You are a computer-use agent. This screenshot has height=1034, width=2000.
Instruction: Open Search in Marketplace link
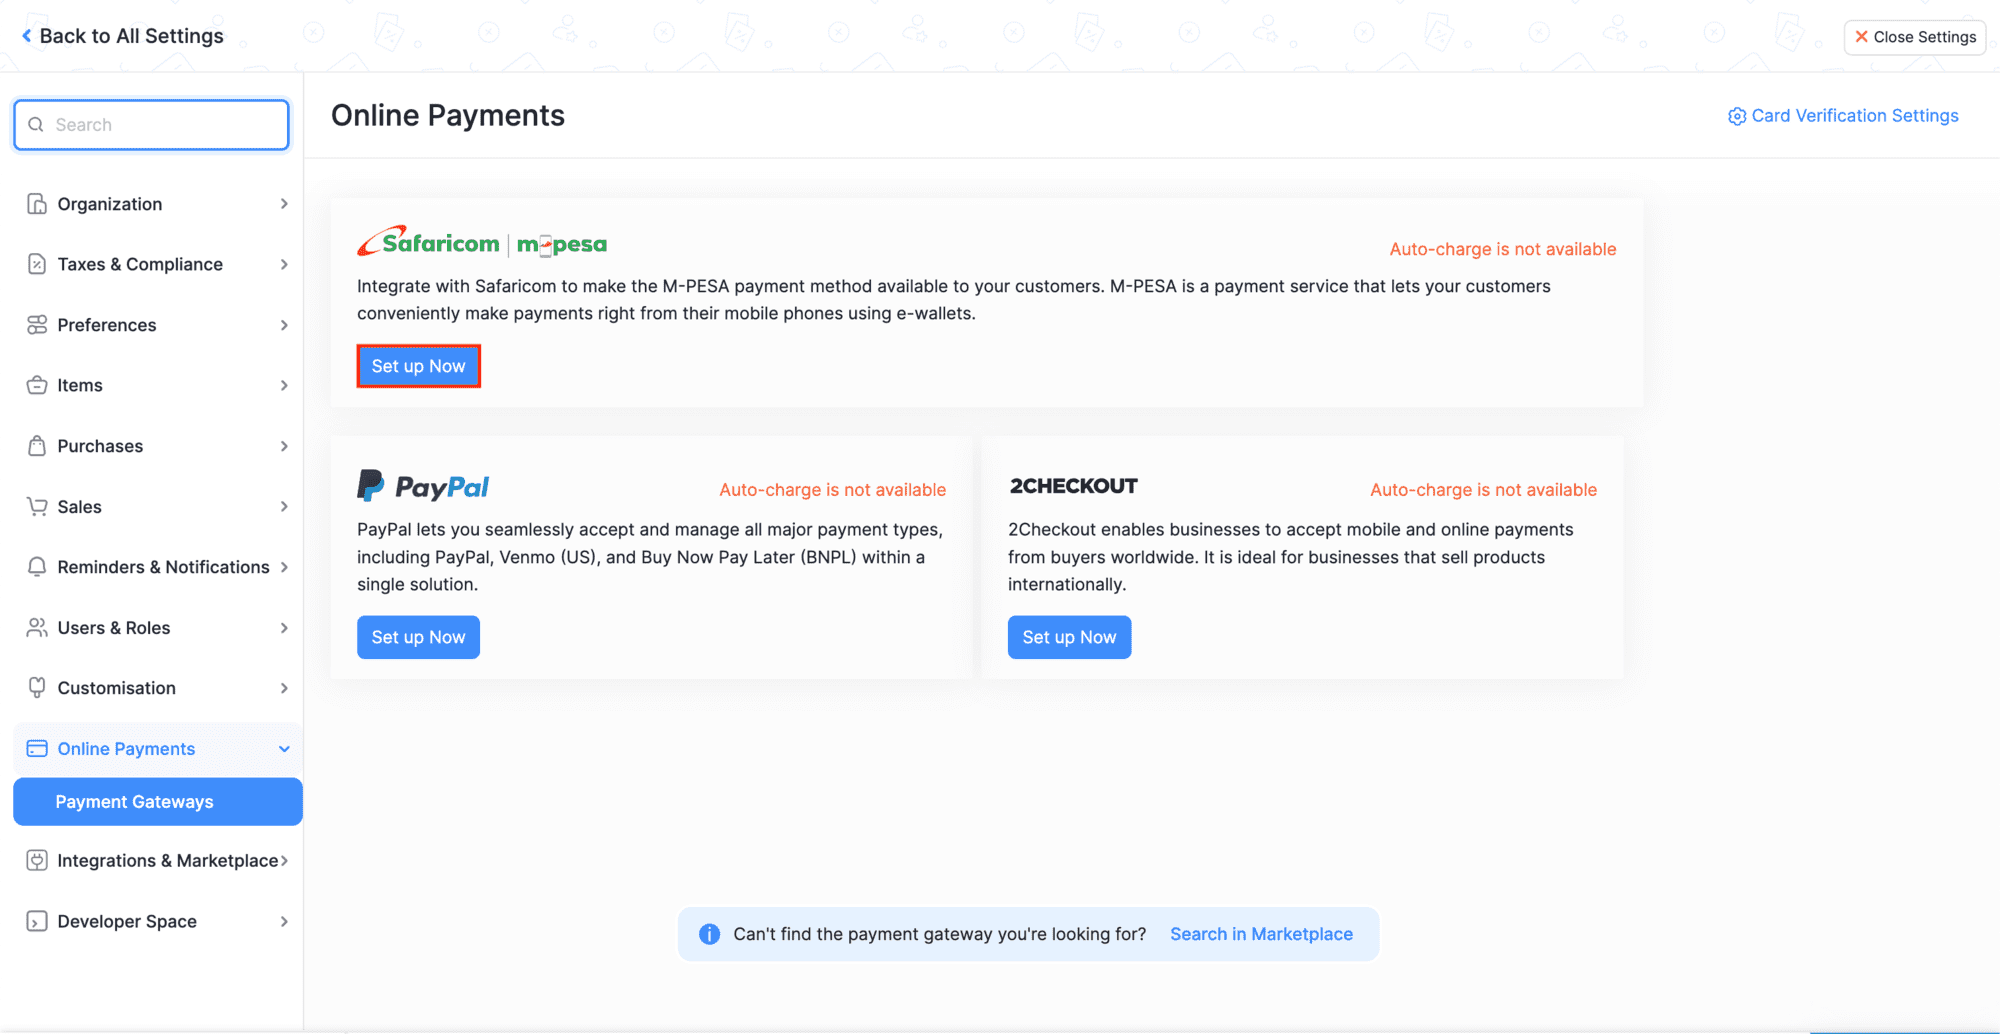pyautogui.click(x=1261, y=933)
